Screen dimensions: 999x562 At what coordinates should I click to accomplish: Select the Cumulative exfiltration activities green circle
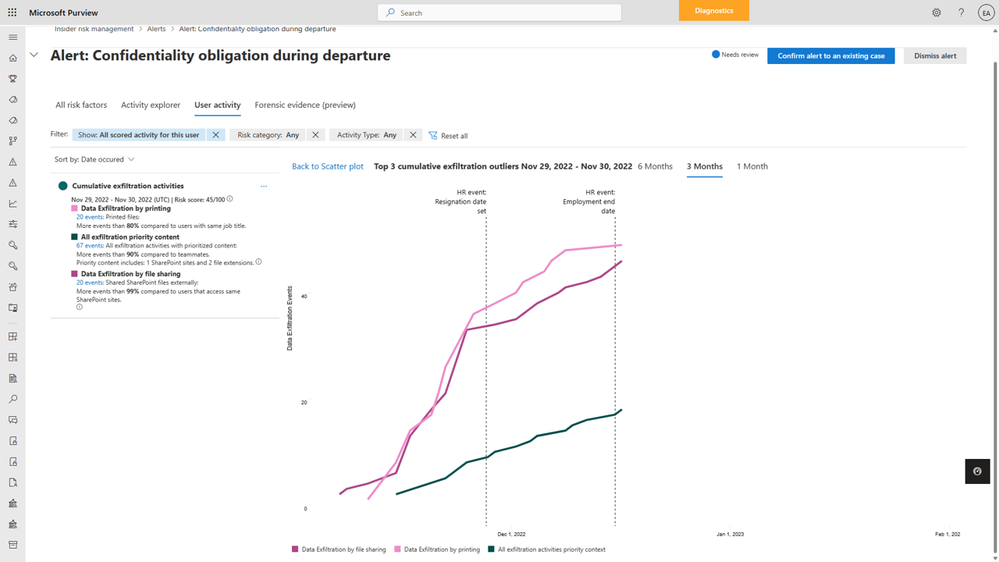point(62,186)
